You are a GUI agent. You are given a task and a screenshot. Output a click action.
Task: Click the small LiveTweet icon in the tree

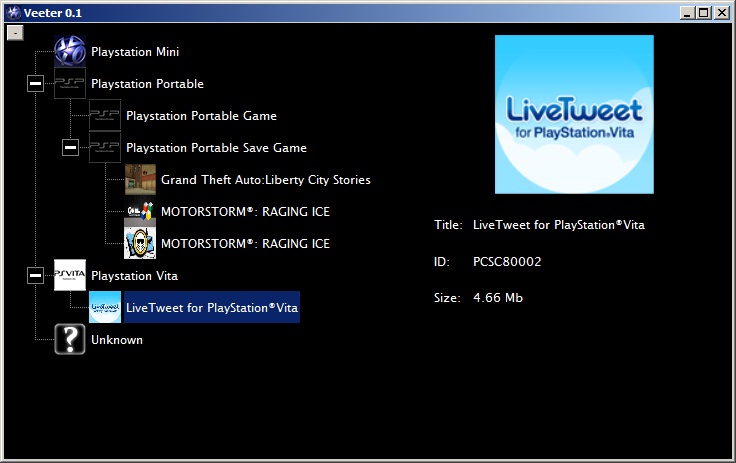click(105, 307)
